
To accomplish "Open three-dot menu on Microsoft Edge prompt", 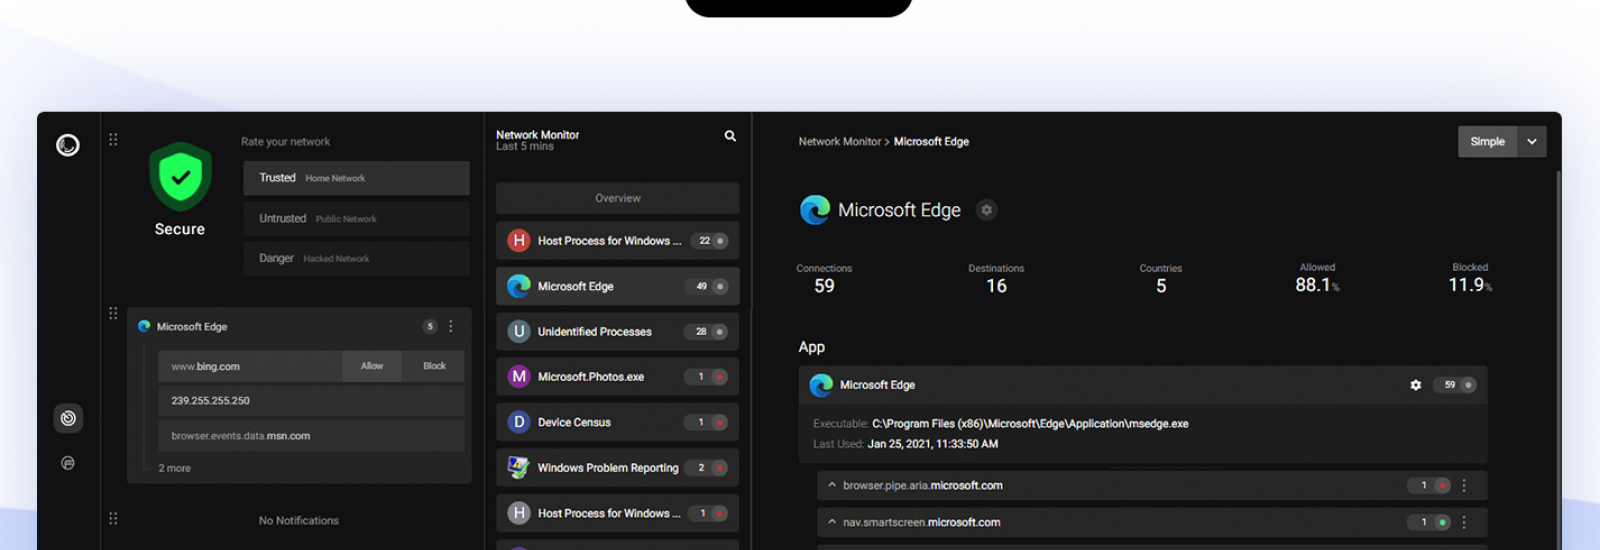I will pos(451,326).
